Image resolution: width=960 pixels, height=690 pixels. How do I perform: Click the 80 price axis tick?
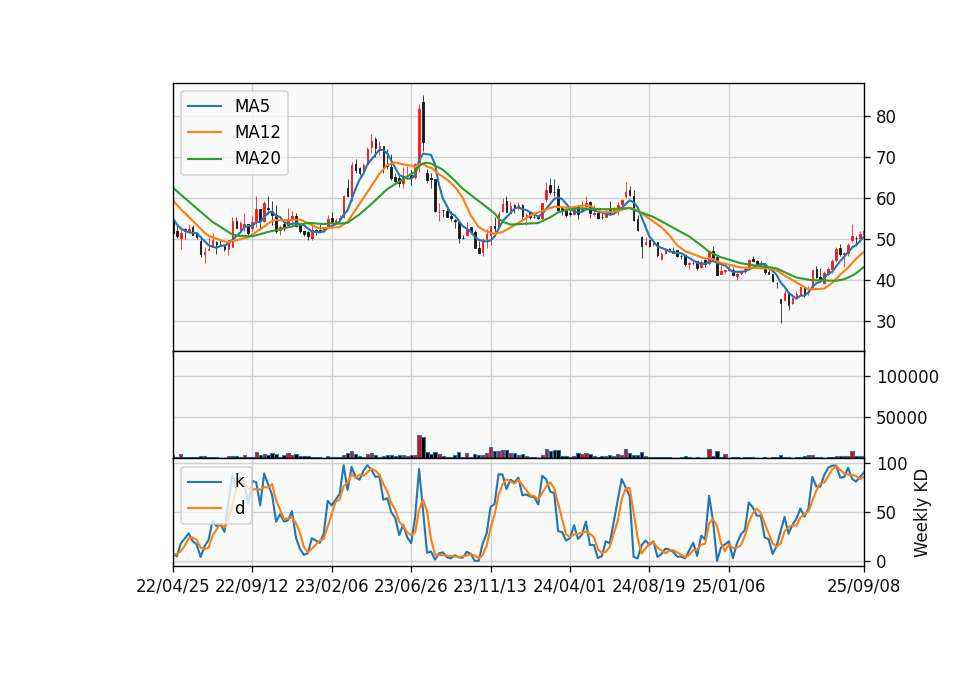point(886,117)
